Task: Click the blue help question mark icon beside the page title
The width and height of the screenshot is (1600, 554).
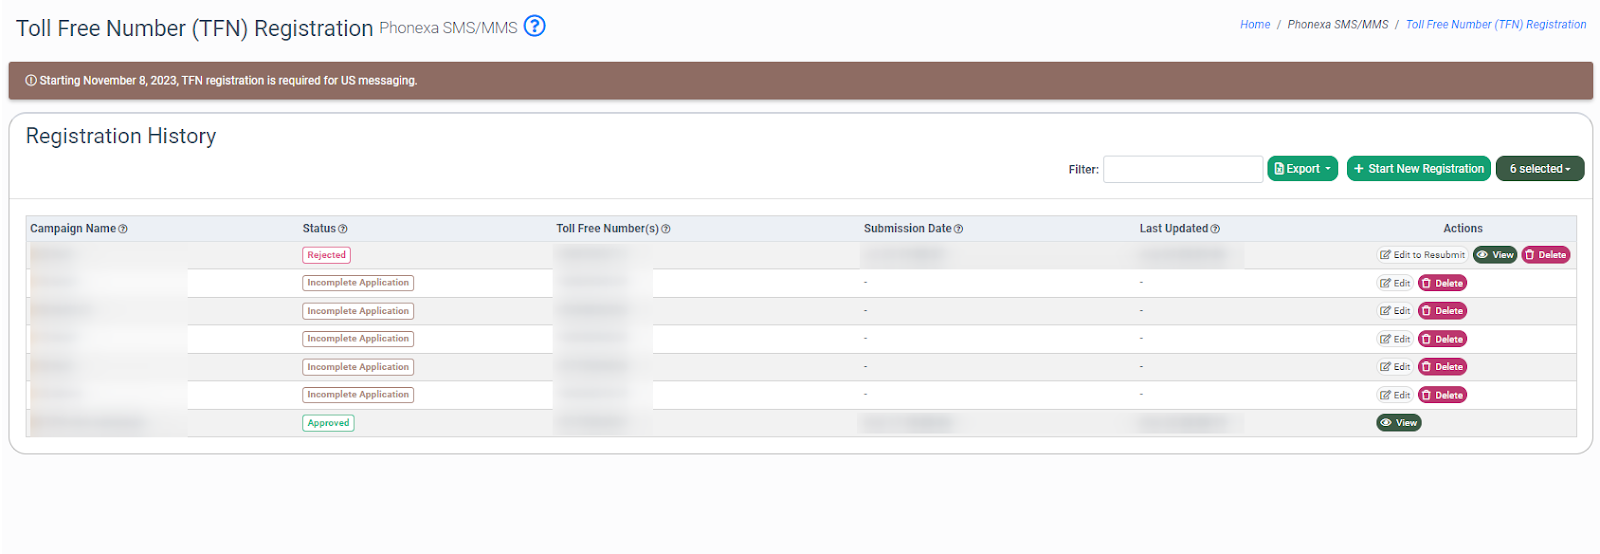Action: click(535, 27)
